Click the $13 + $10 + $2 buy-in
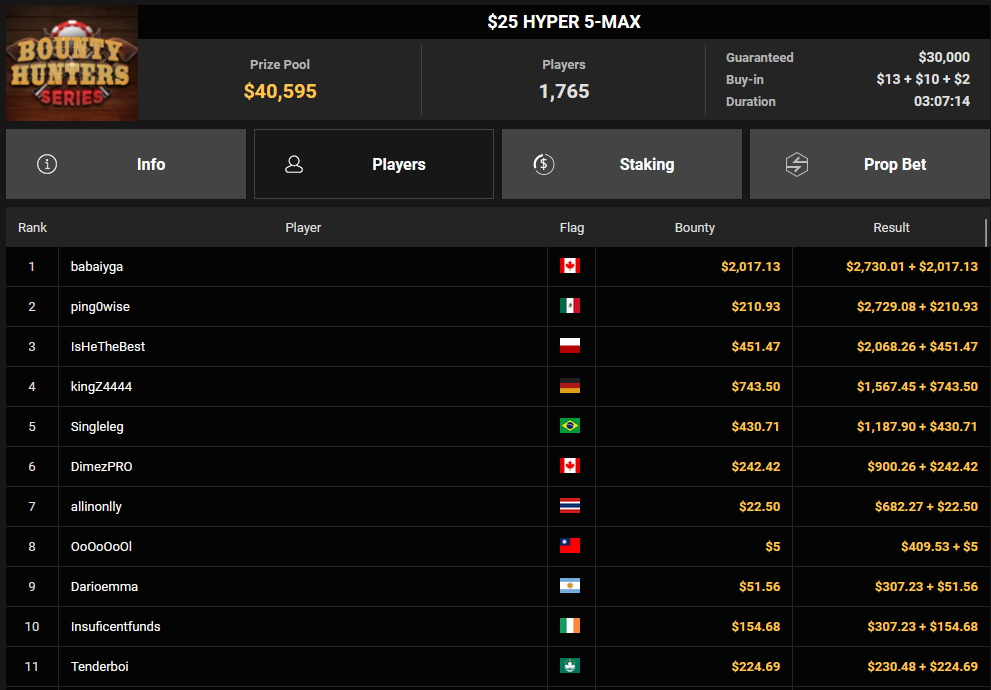Viewport: 991px width, 690px height. tap(923, 79)
